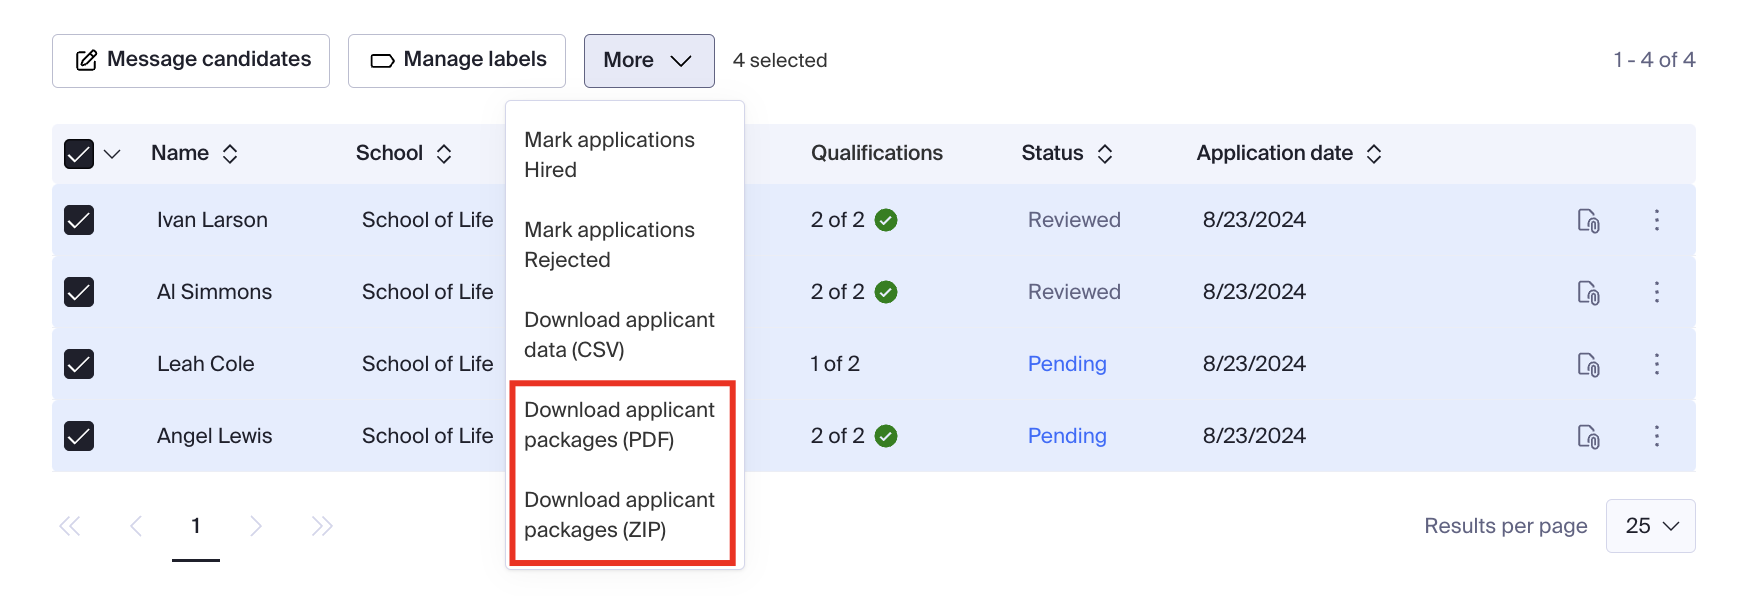Screen dimensions: 1740x596
Task: Click Angel Lewis's name
Action: (214, 436)
